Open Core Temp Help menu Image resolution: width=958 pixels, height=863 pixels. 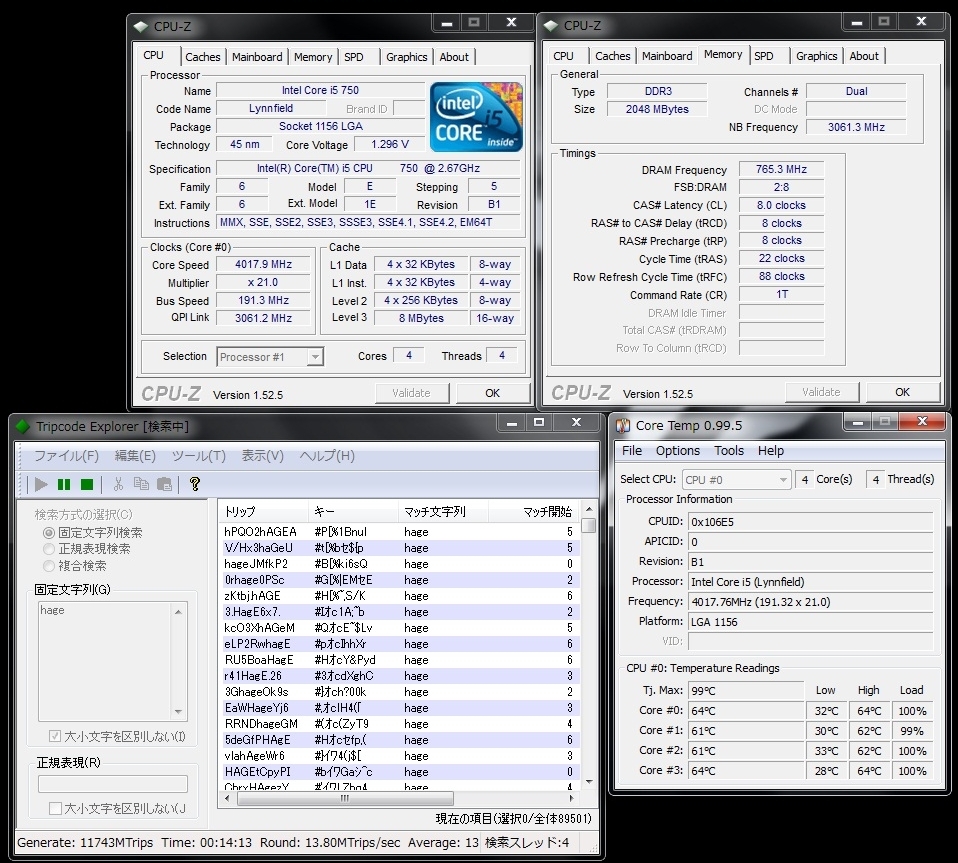tap(770, 451)
